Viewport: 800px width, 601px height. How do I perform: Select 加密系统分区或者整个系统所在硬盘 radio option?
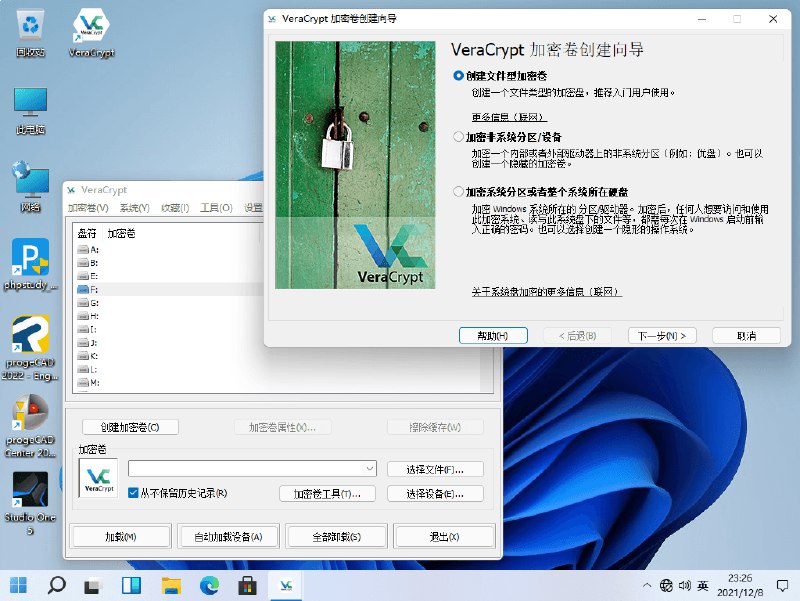click(458, 192)
